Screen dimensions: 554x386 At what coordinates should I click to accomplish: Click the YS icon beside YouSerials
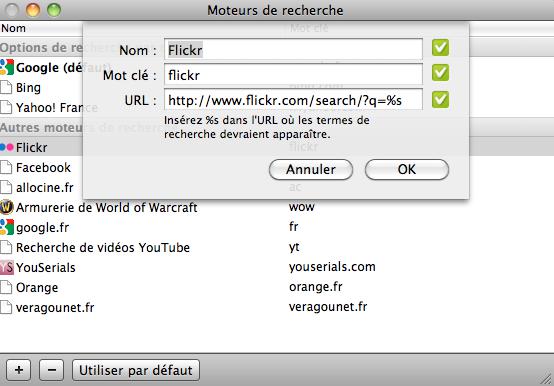(7, 267)
